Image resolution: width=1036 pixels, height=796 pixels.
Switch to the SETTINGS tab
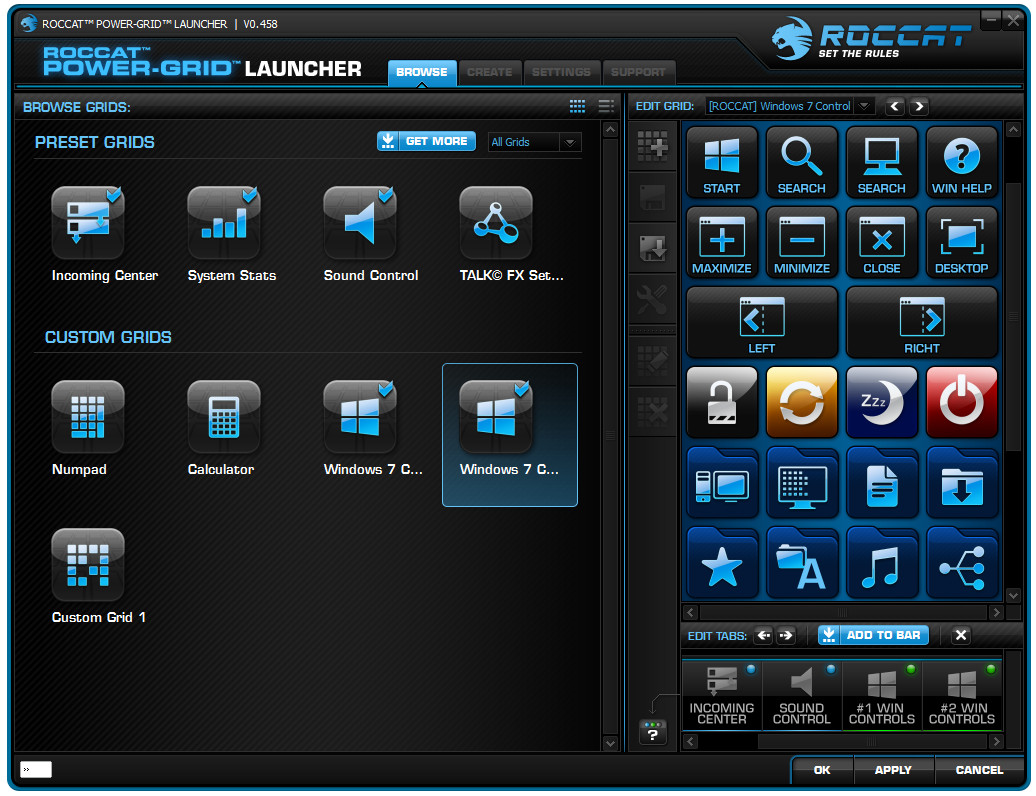(562, 72)
